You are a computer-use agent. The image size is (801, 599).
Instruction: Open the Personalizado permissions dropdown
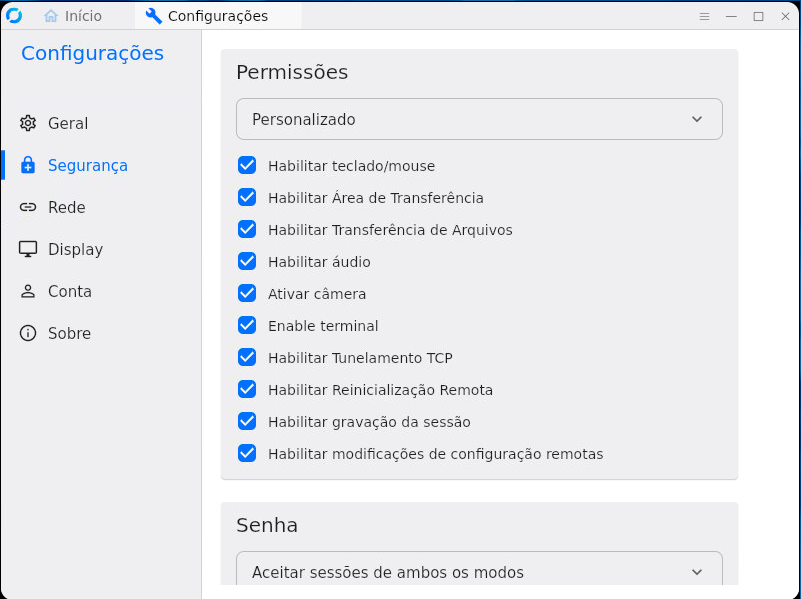479,119
